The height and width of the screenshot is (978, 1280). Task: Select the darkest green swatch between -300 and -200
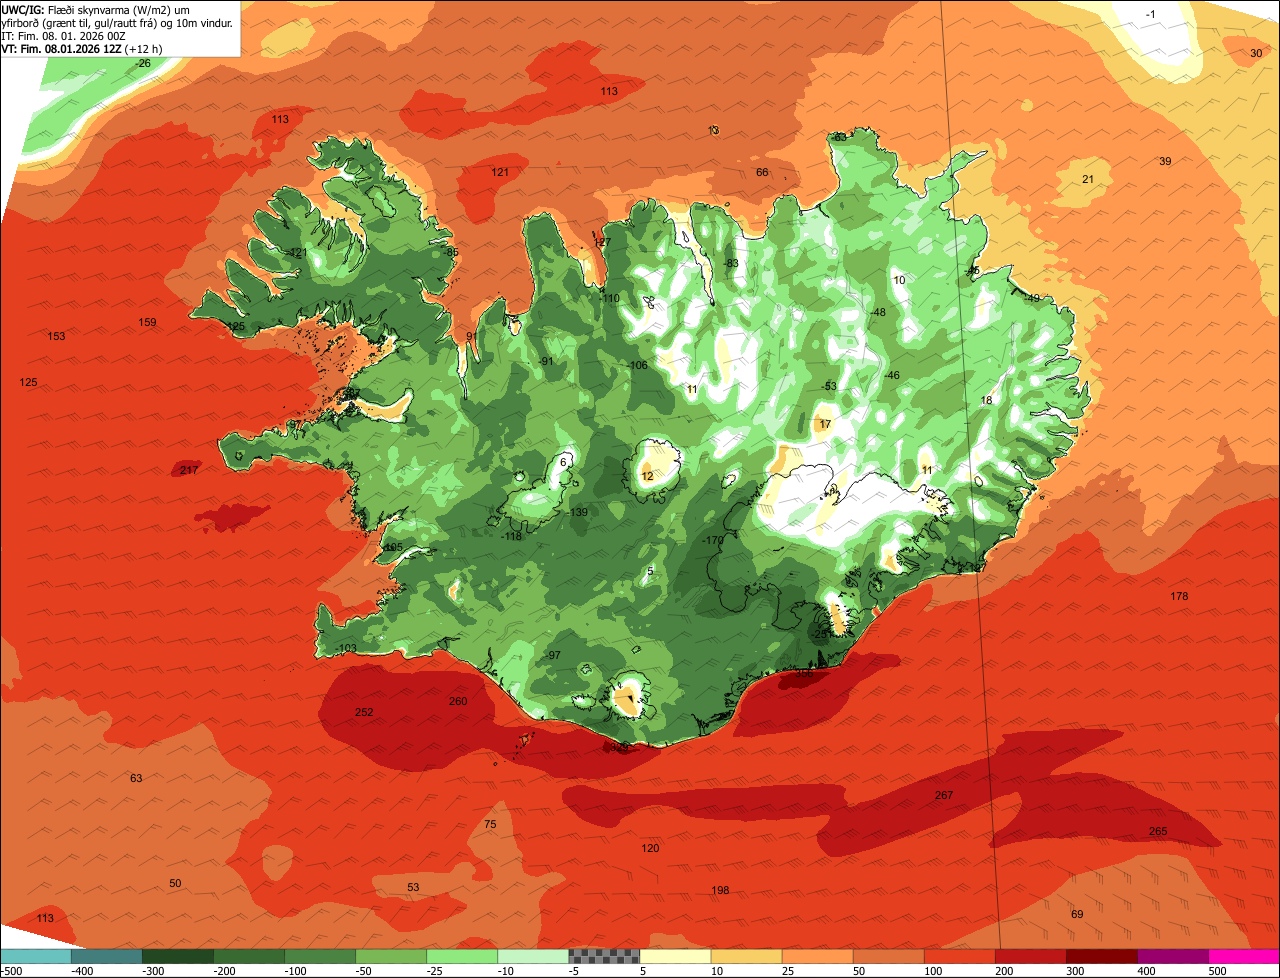click(x=177, y=957)
